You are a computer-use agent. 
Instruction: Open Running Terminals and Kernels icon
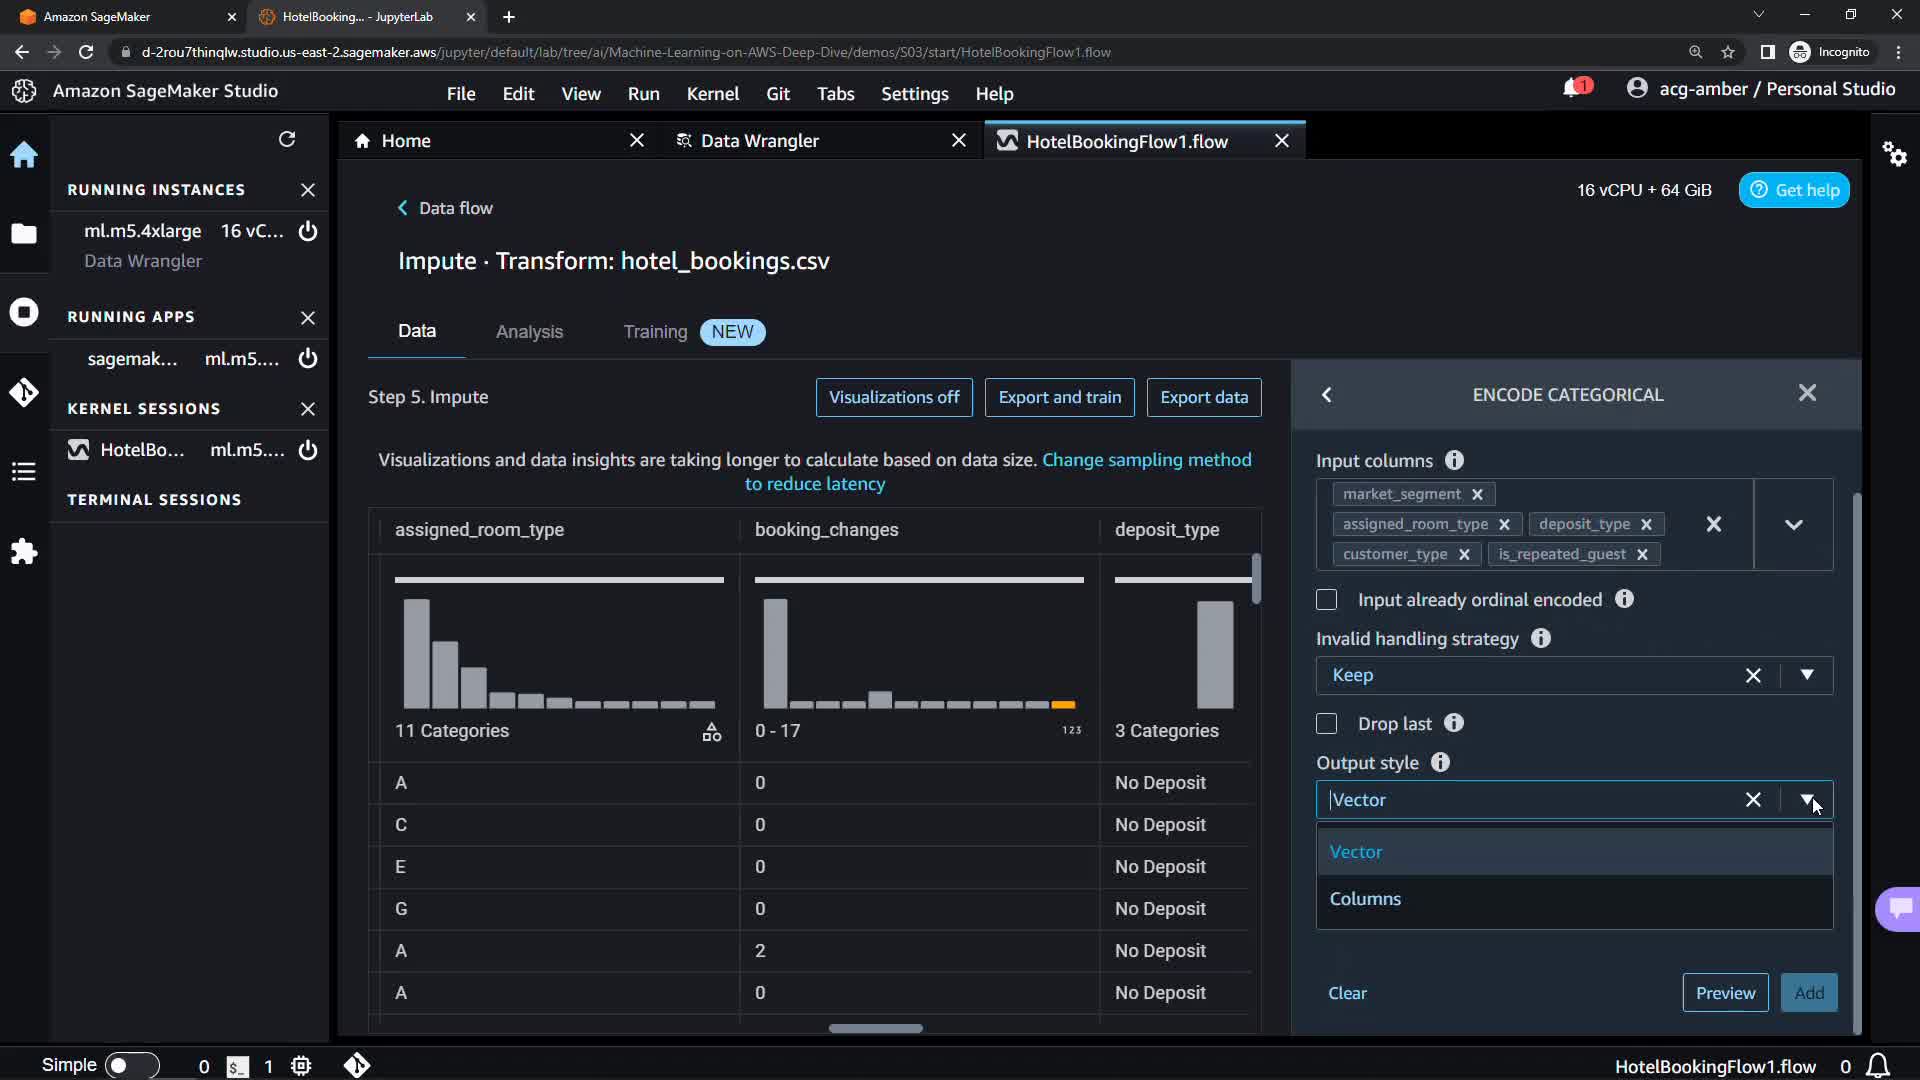[24, 312]
